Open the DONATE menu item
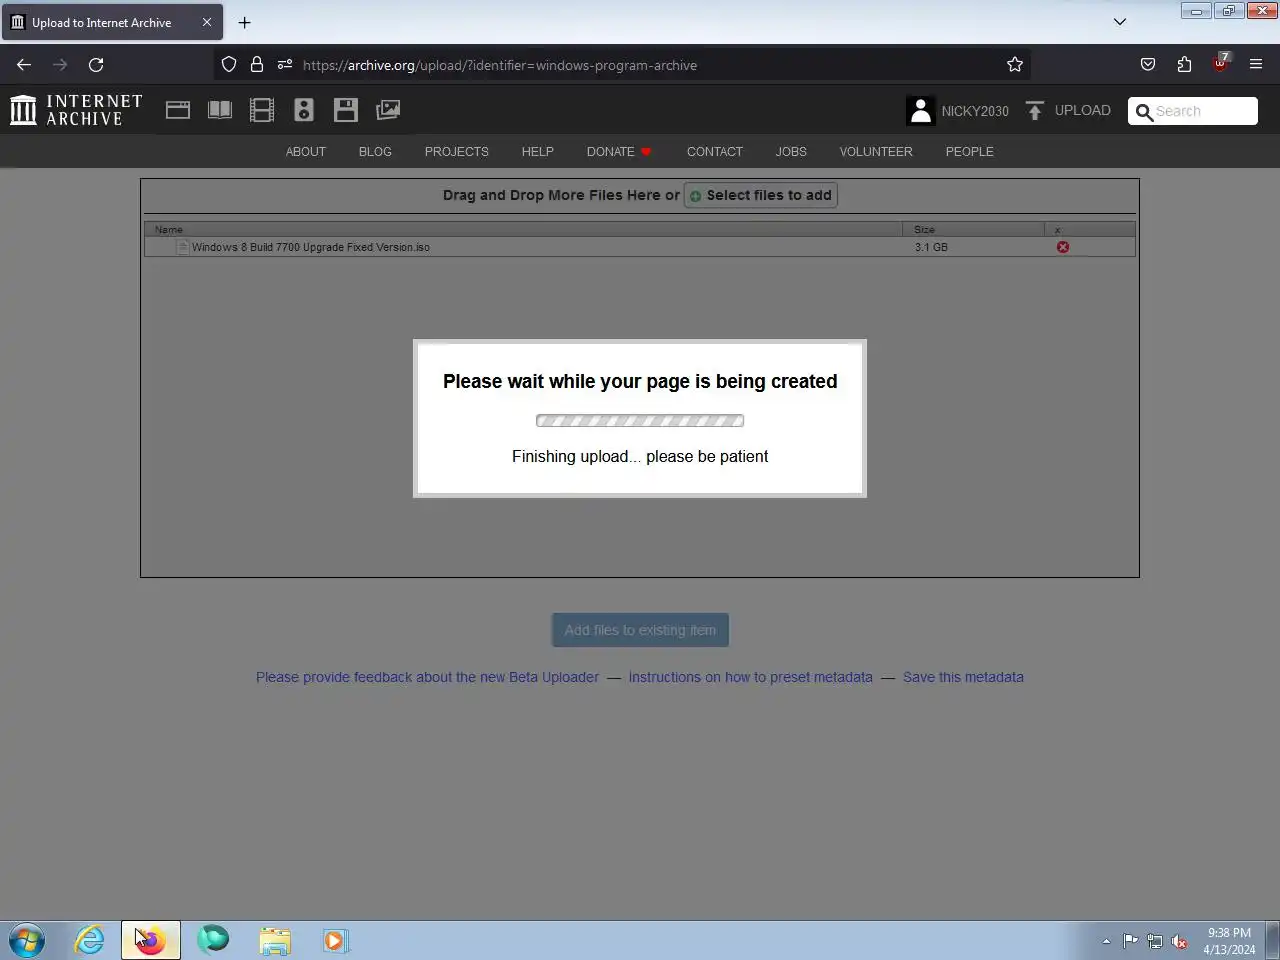The height and width of the screenshot is (960, 1280). tap(619, 152)
